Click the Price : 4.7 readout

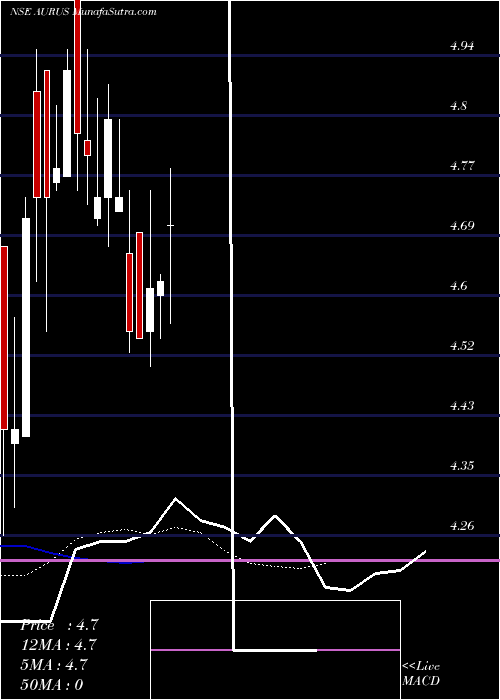pos(59,625)
